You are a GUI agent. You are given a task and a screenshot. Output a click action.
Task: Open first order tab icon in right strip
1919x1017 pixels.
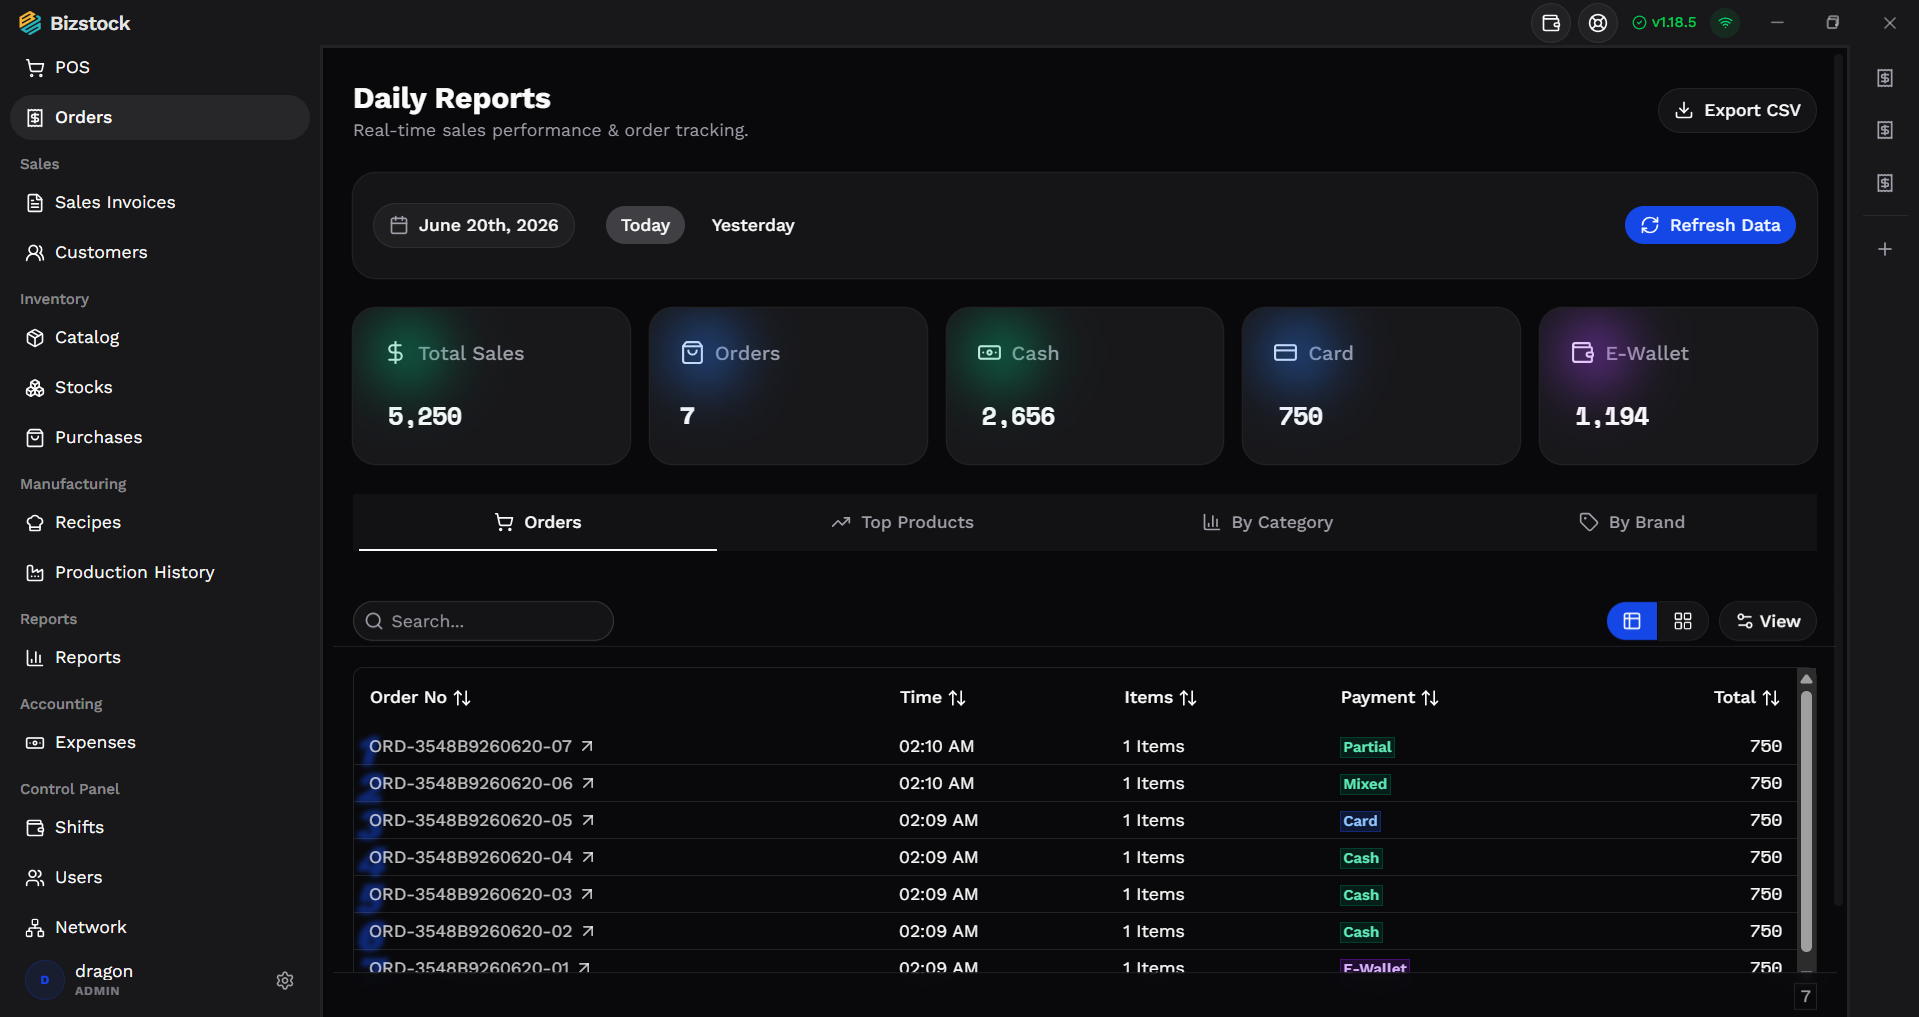(x=1885, y=78)
